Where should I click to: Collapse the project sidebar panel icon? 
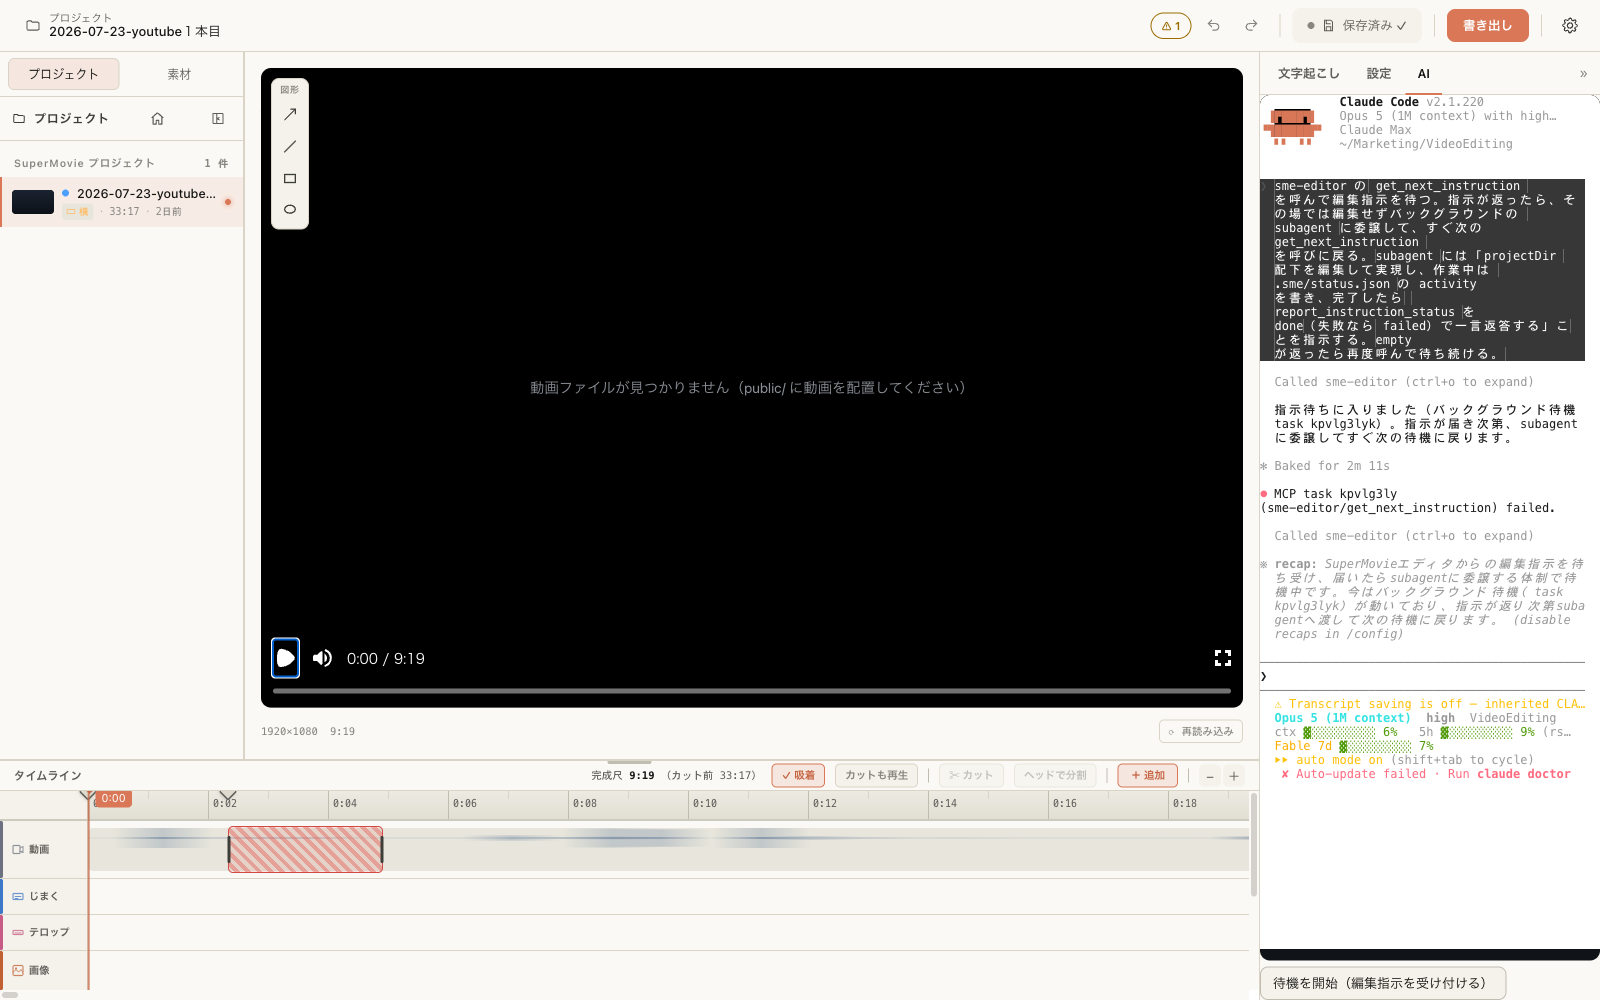pyautogui.click(x=218, y=118)
